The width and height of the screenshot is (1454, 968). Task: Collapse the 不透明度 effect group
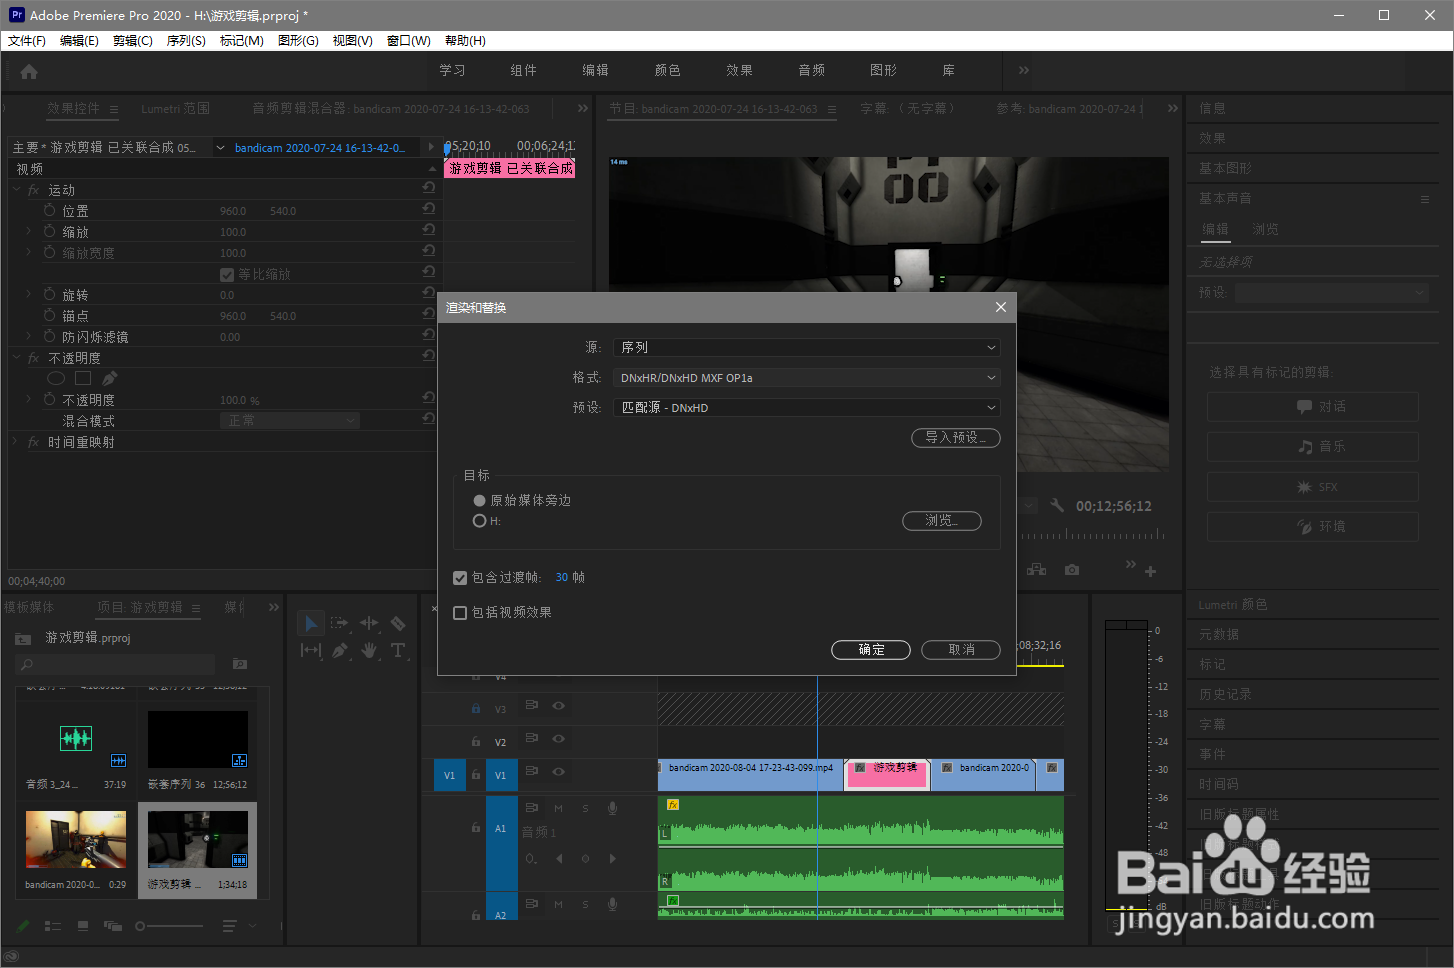coord(17,357)
